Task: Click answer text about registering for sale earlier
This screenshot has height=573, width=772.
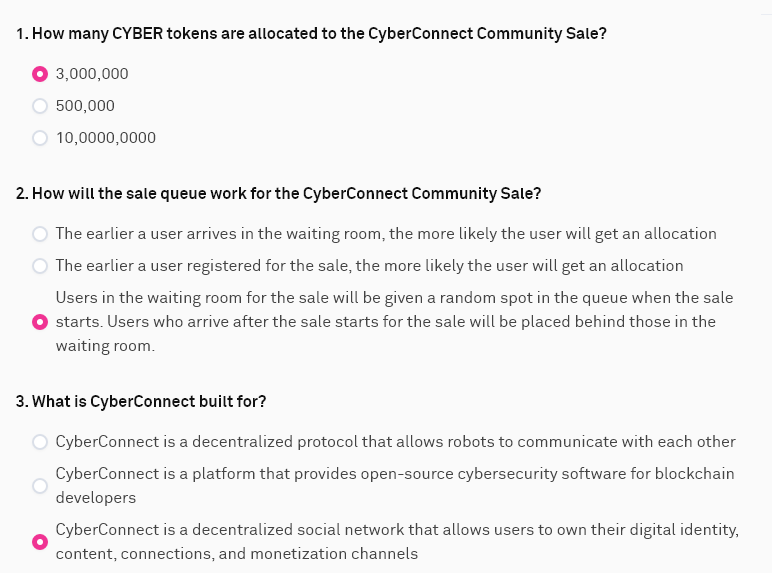Action: [369, 266]
